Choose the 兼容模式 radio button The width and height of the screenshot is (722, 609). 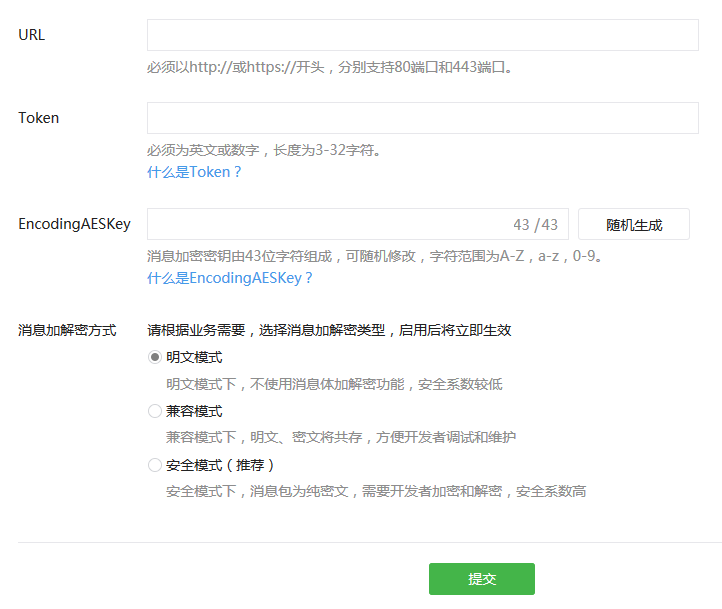[x=155, y=411]
